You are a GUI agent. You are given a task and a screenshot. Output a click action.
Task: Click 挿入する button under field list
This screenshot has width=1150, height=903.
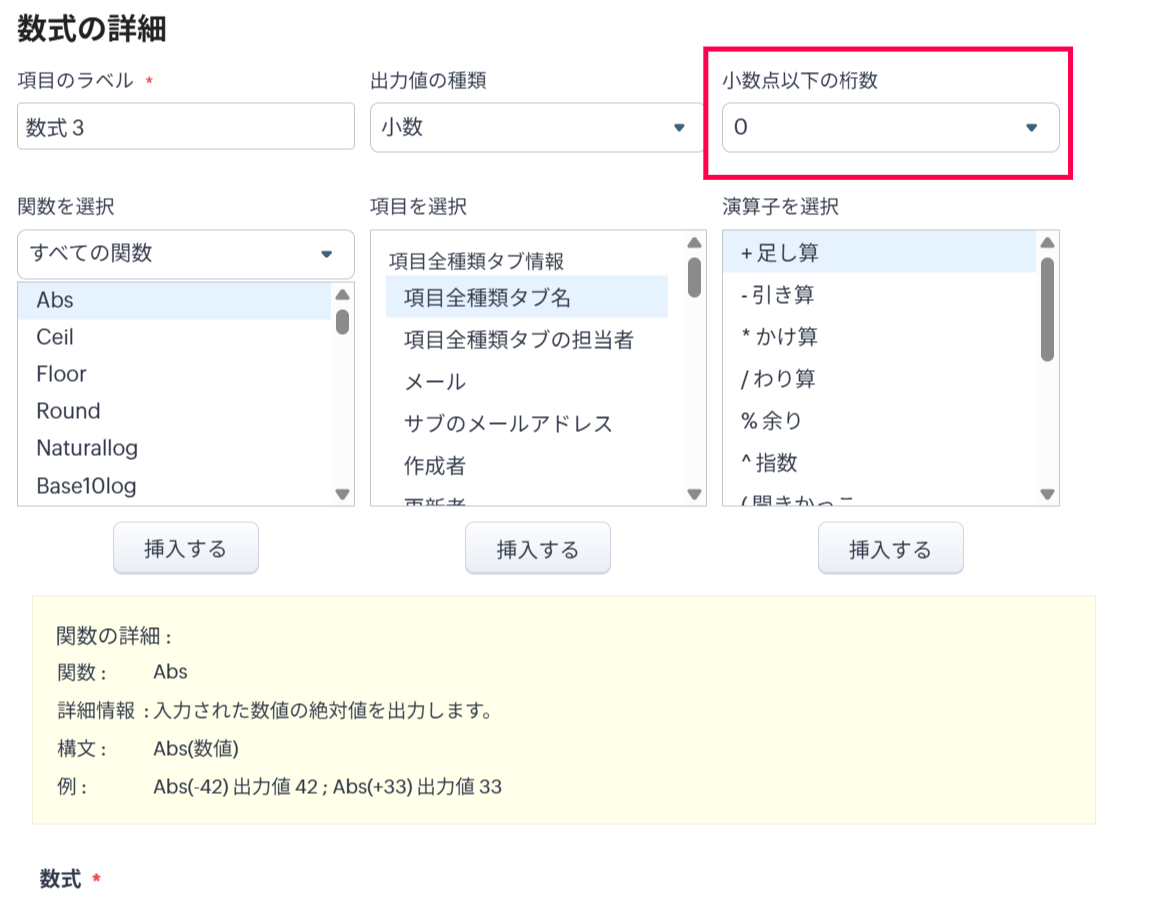coord(538,549)
